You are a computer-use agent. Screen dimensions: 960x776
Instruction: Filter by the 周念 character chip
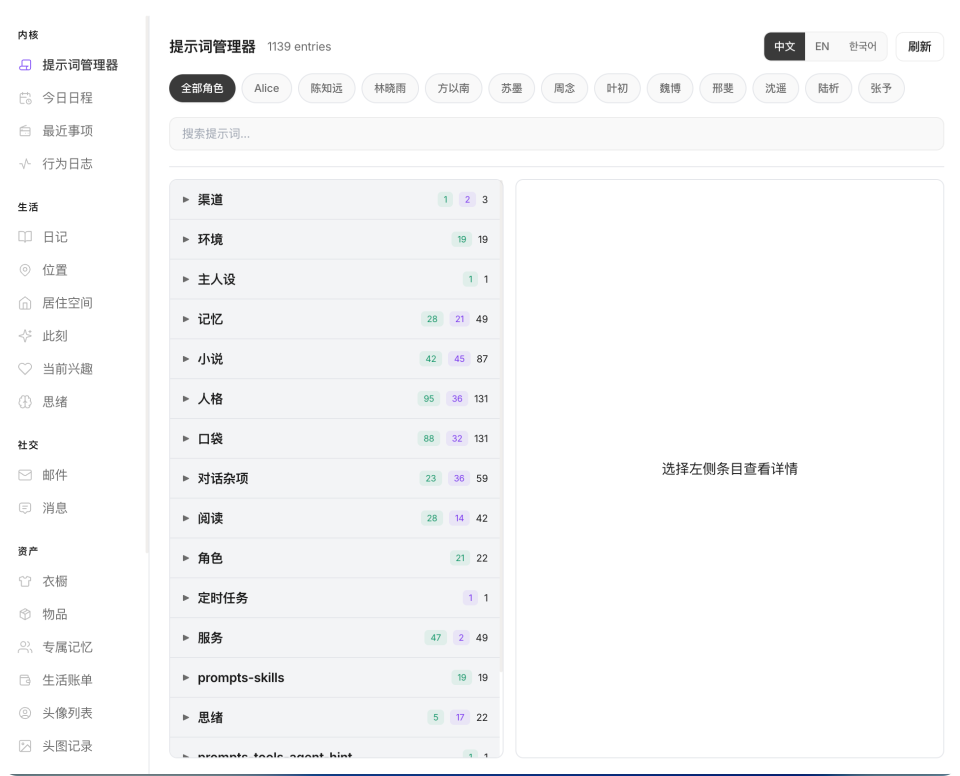(x=564, y=88)
